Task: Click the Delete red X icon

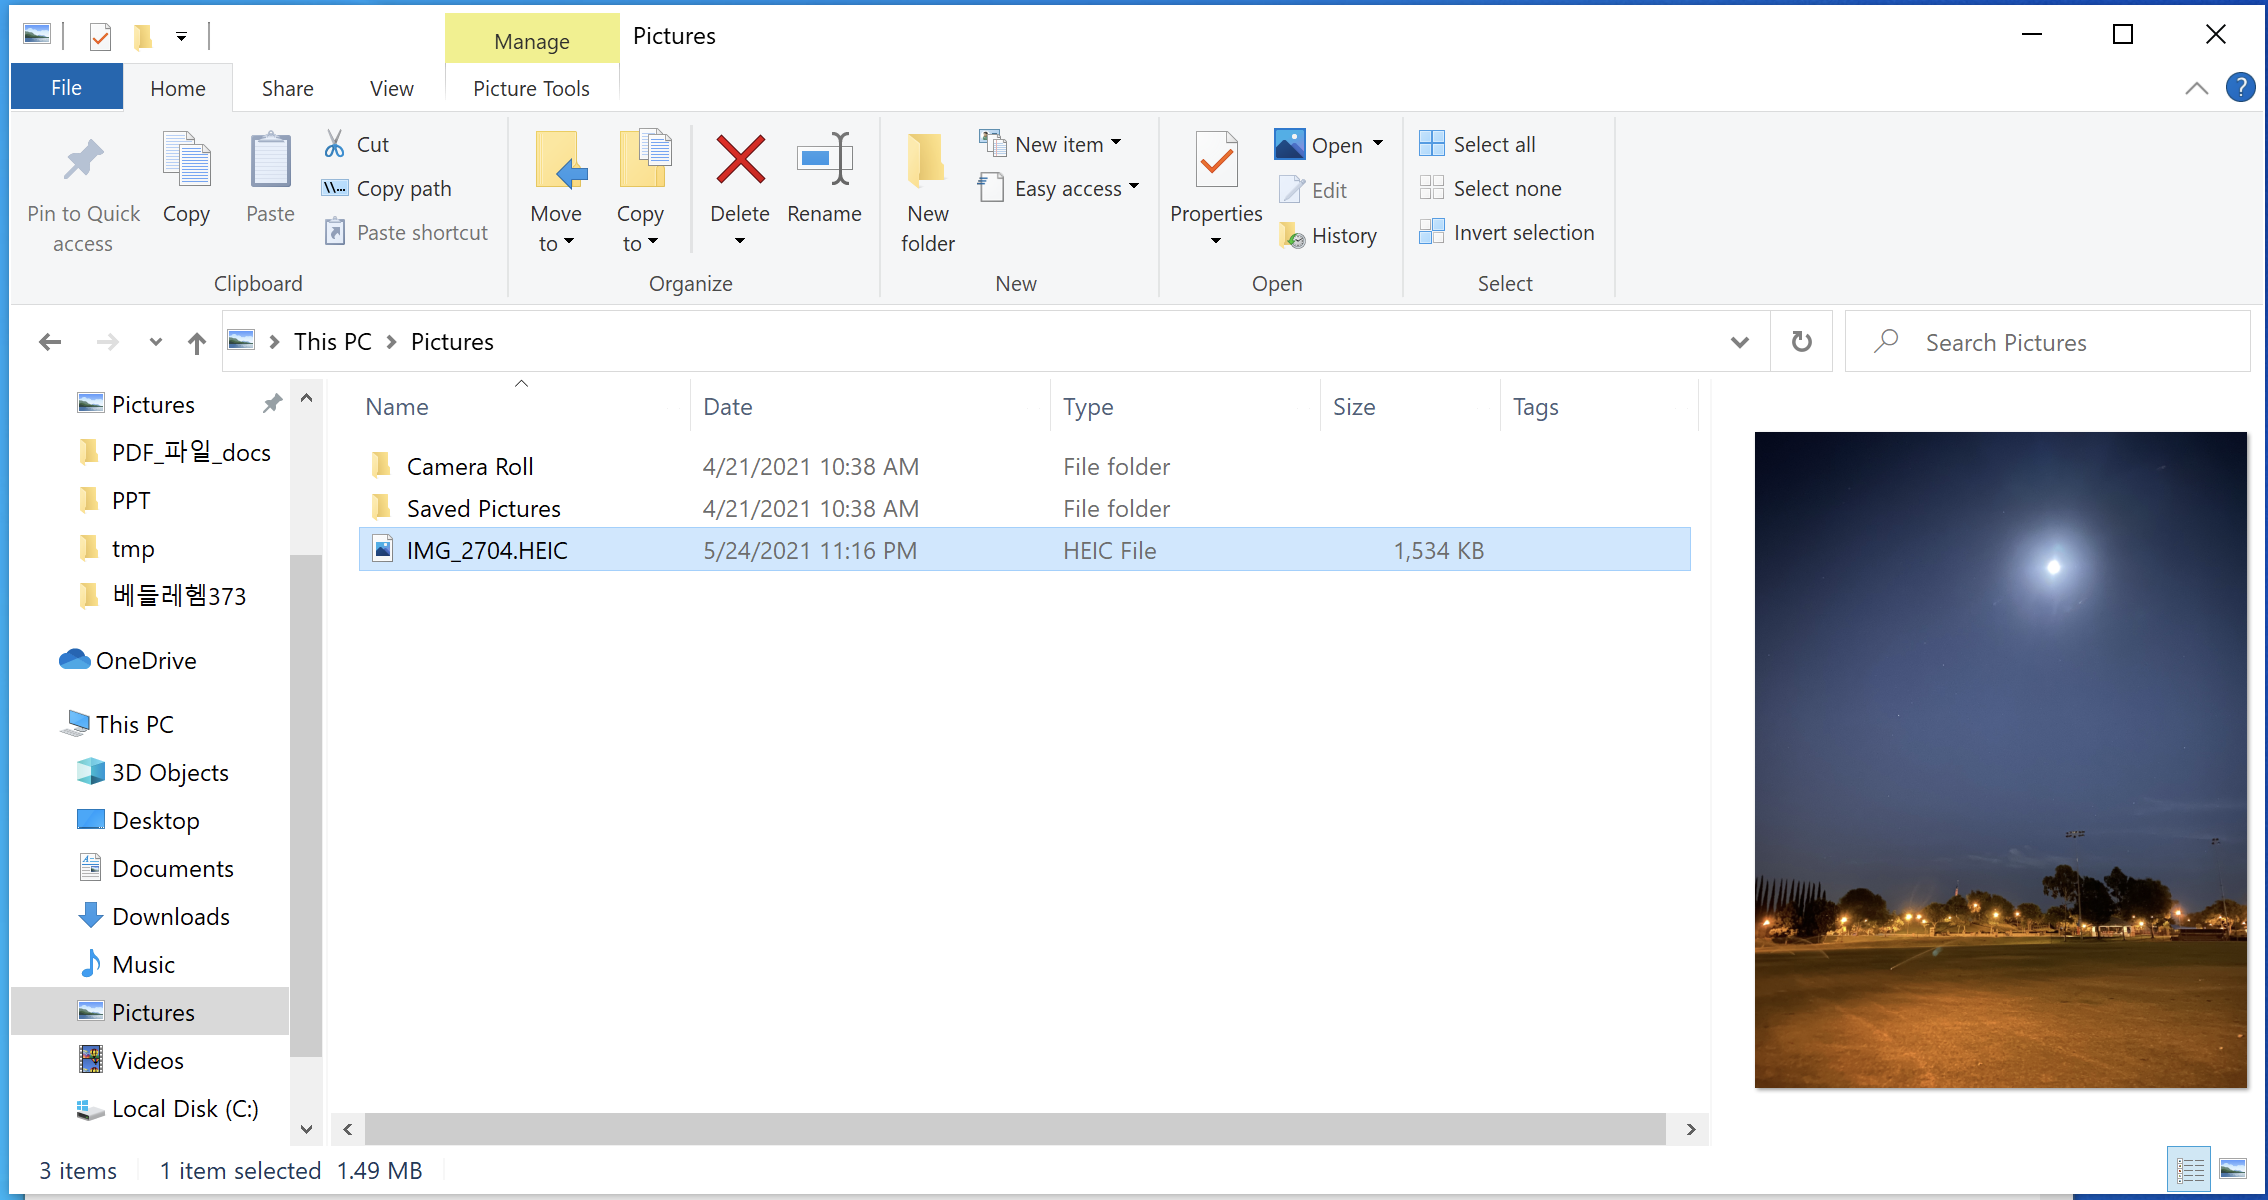Action: point(740,160)
